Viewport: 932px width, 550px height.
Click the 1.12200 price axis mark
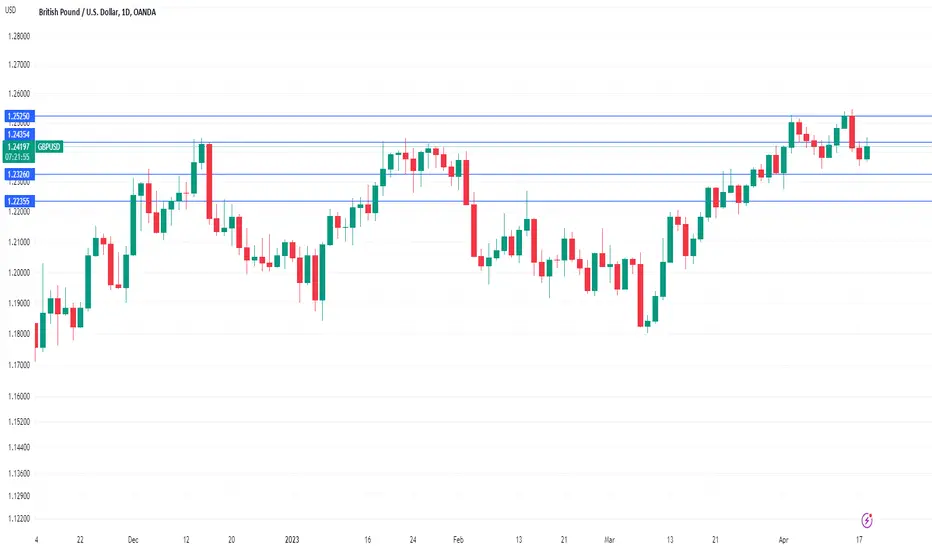(18, 519)
